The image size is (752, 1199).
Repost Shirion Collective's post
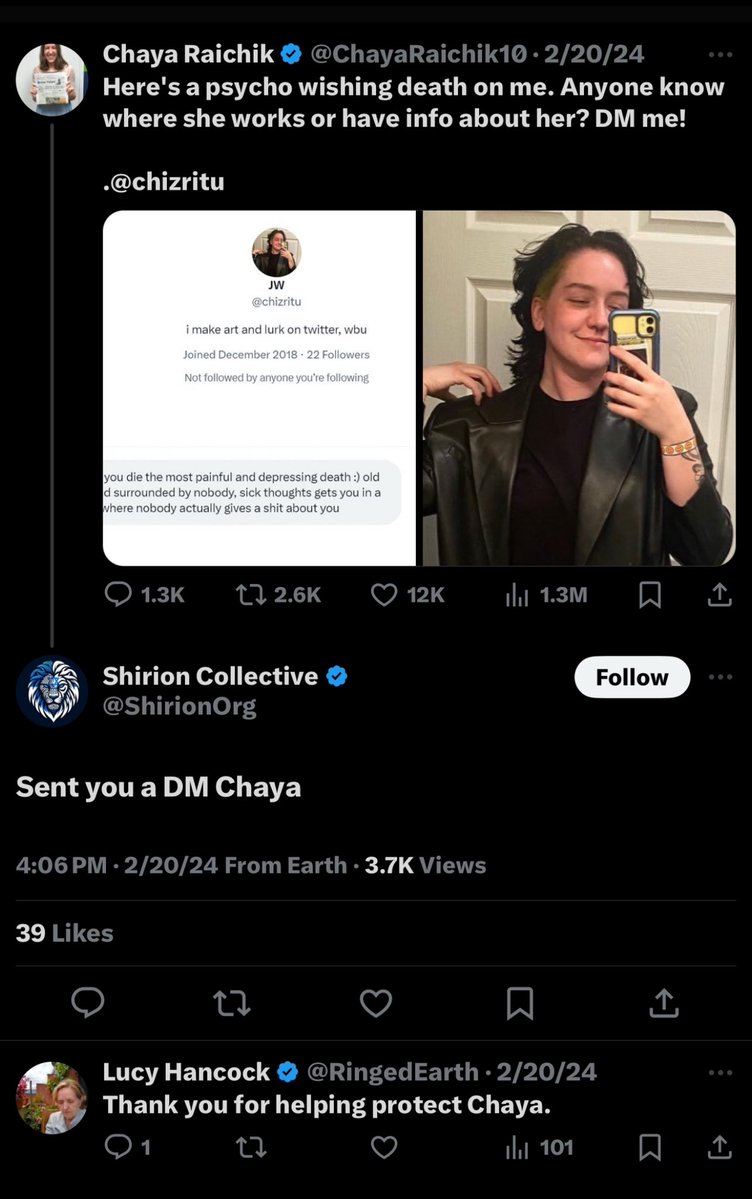[232, 1002]
